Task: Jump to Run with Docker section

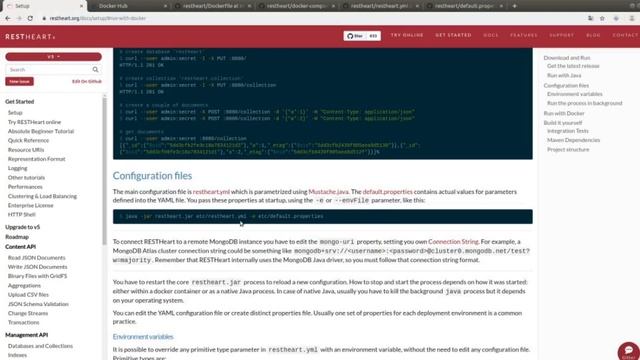Action: 564,113
